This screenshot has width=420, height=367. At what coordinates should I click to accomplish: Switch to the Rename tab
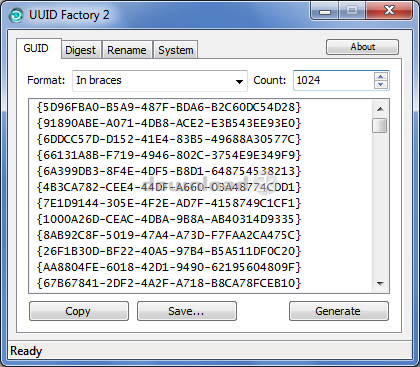pyautogui.click(x=127, y=50)
